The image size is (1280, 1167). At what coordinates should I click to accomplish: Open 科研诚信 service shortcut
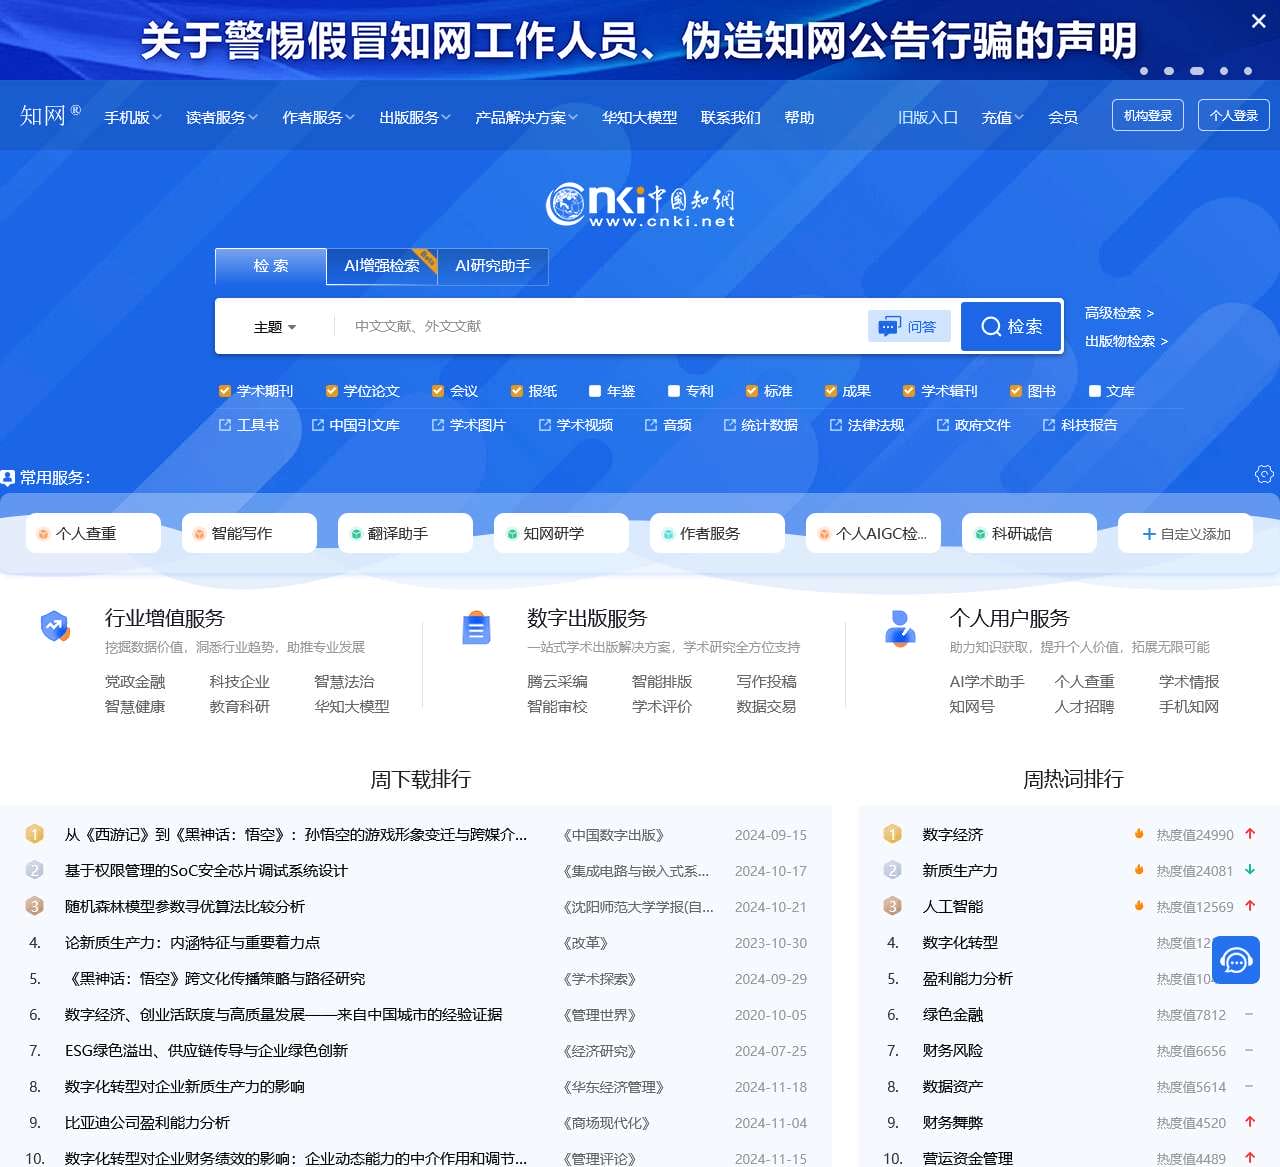(x=1029, y=533)
